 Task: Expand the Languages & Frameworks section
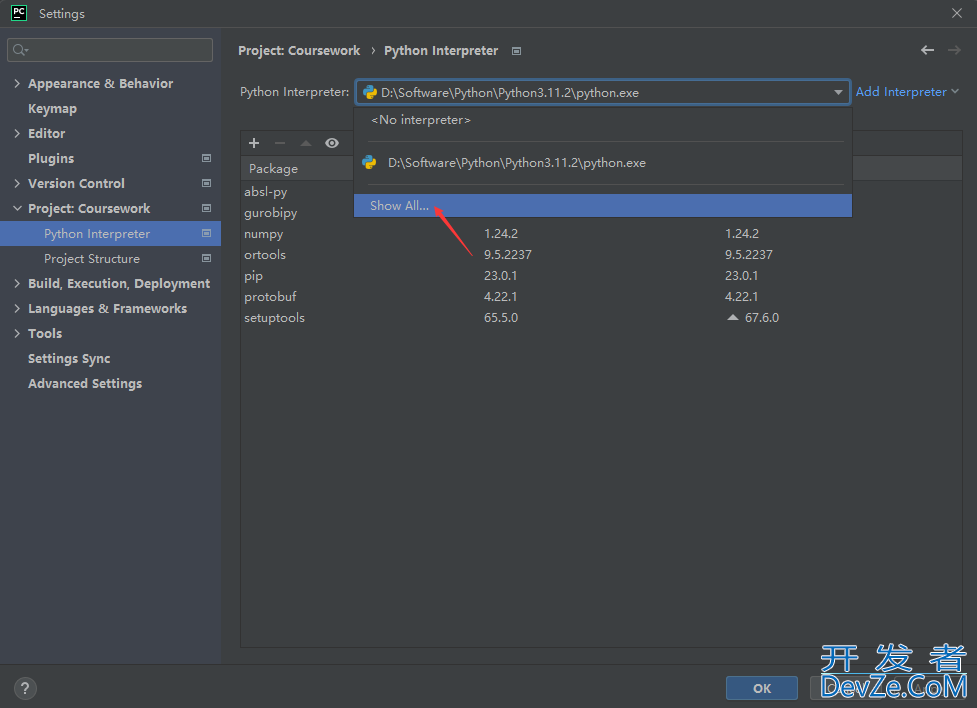point(17,309)
